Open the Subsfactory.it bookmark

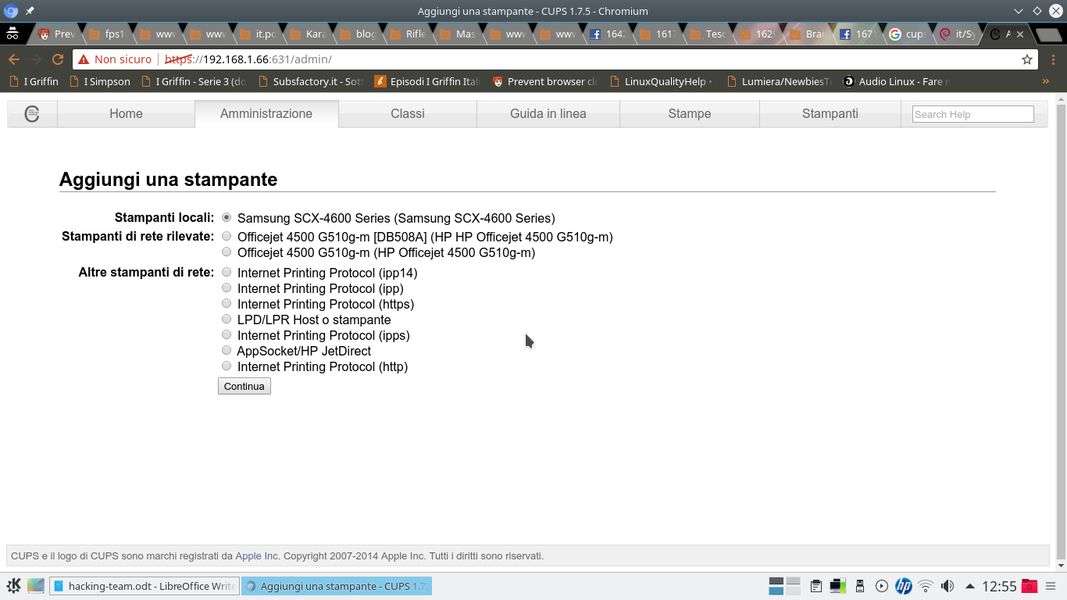(310, 81)
